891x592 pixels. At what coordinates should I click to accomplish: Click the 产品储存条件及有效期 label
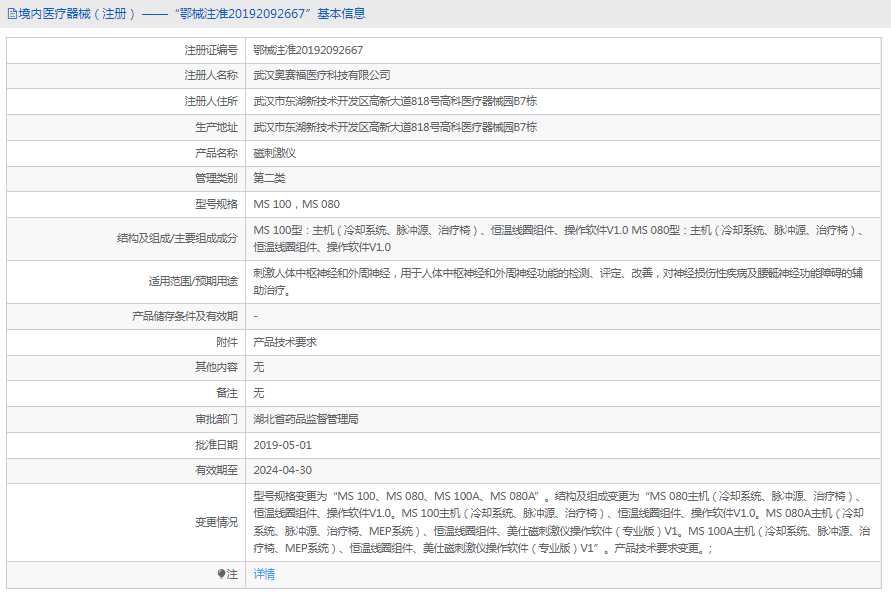coord(185,316)
